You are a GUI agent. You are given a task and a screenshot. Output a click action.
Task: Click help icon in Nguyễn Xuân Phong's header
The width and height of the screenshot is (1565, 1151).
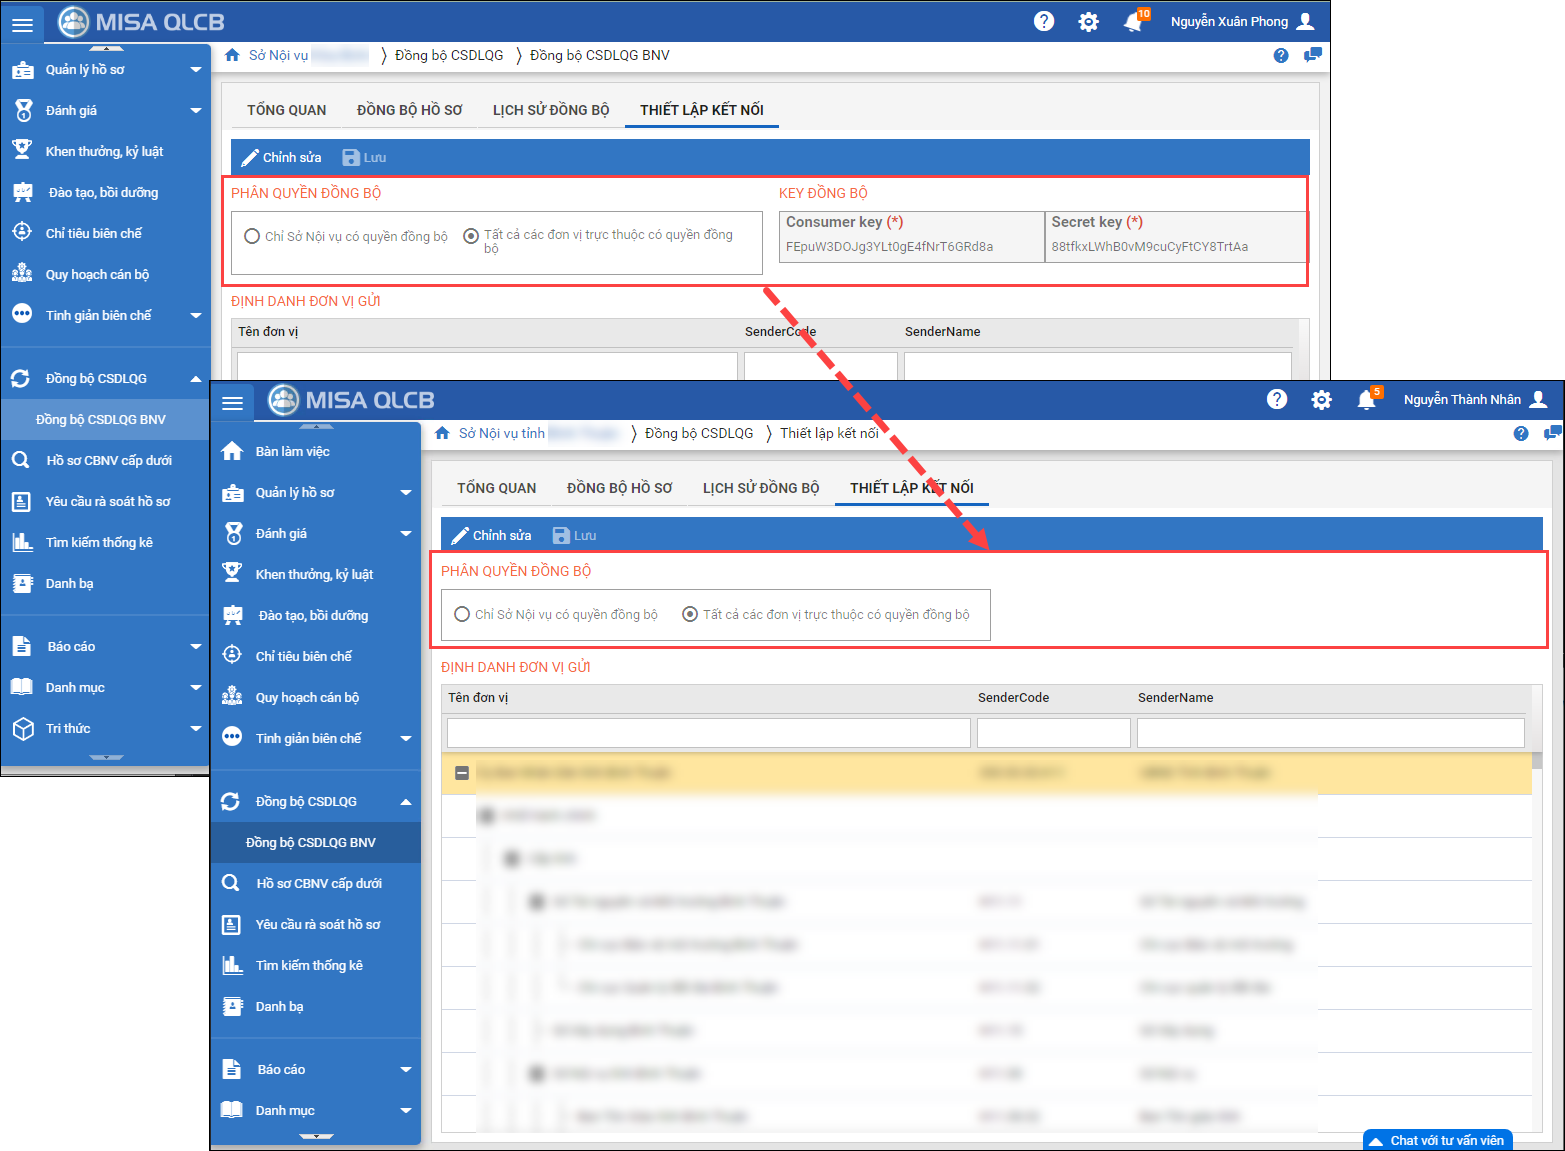click(x=1044, y=21)
